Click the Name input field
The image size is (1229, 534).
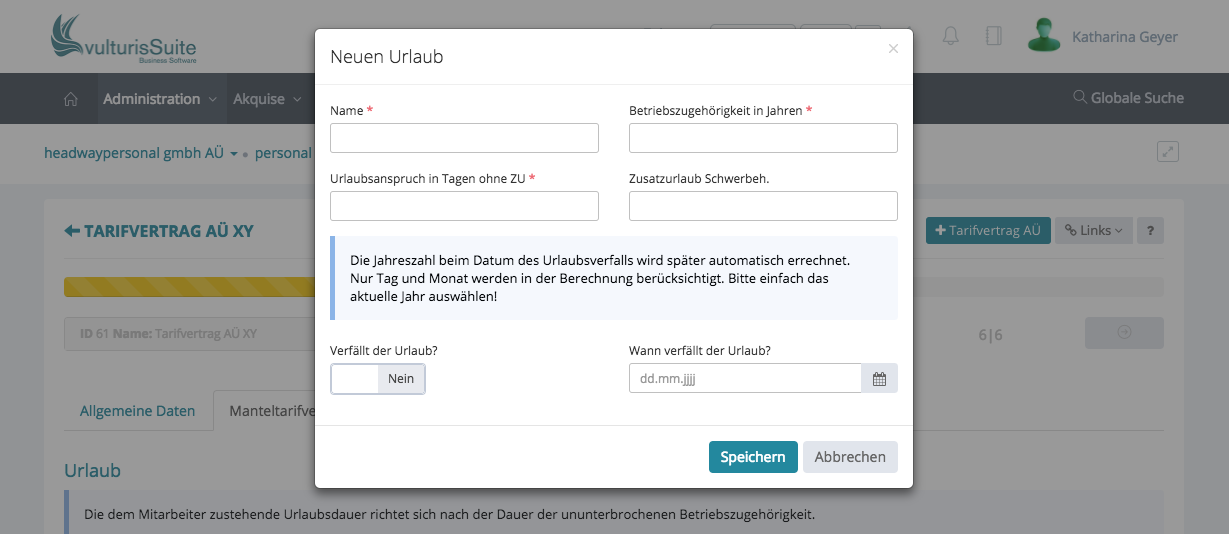point(464,138)
